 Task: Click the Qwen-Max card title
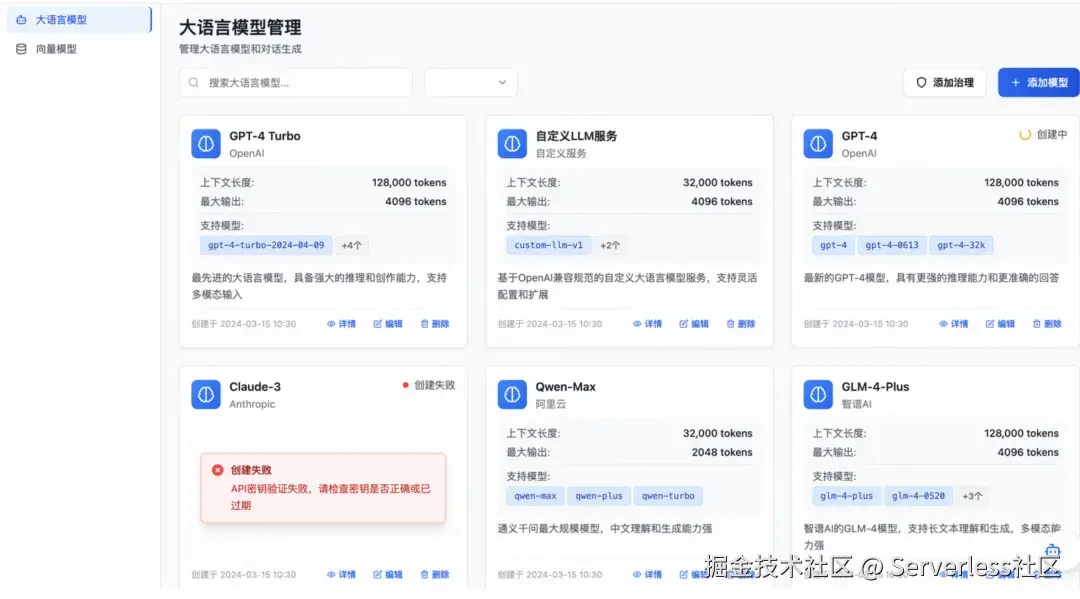565,387
